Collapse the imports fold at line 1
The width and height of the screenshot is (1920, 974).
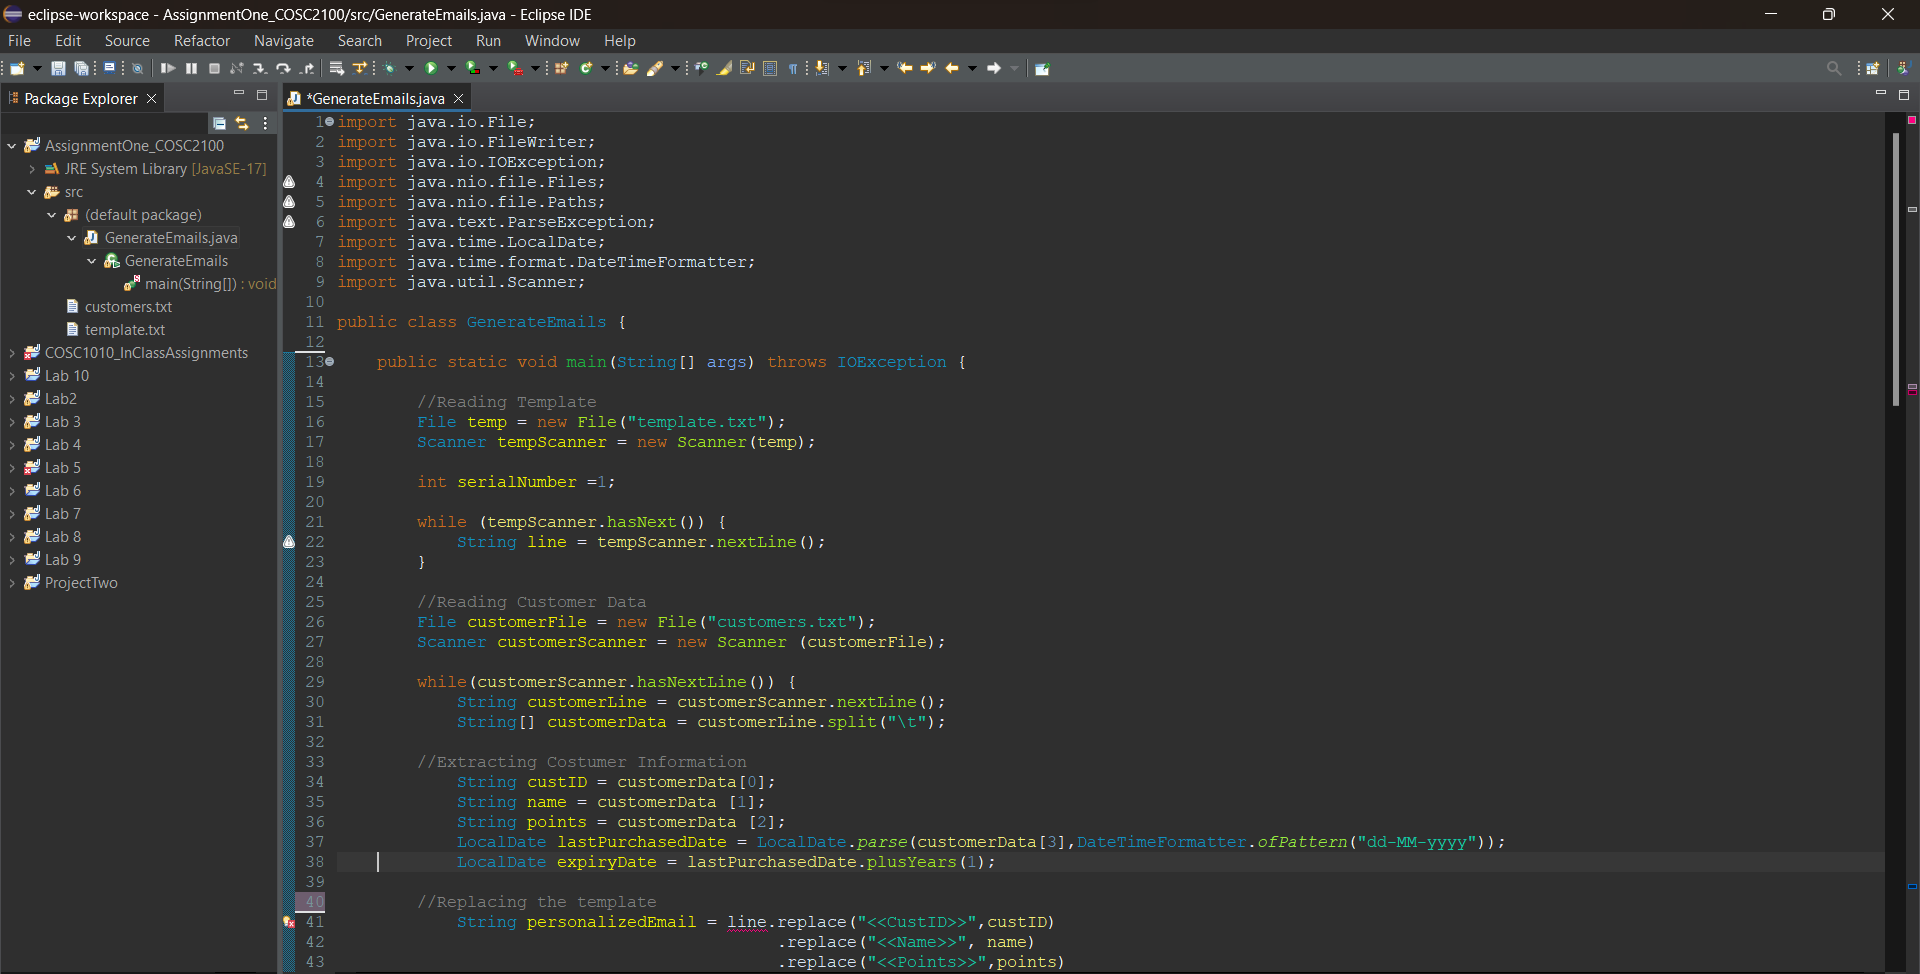point(329,122)
